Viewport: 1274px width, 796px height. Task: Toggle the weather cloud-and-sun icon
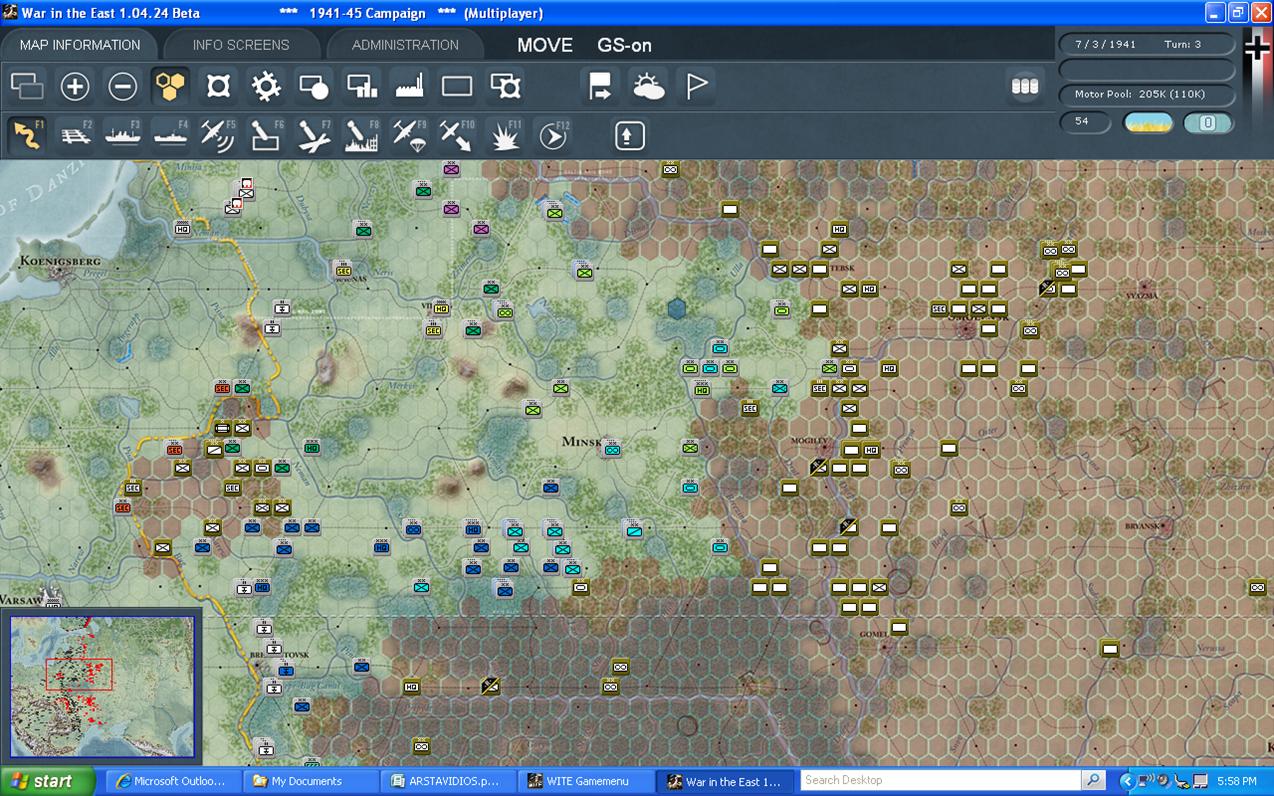click(649, 87)
